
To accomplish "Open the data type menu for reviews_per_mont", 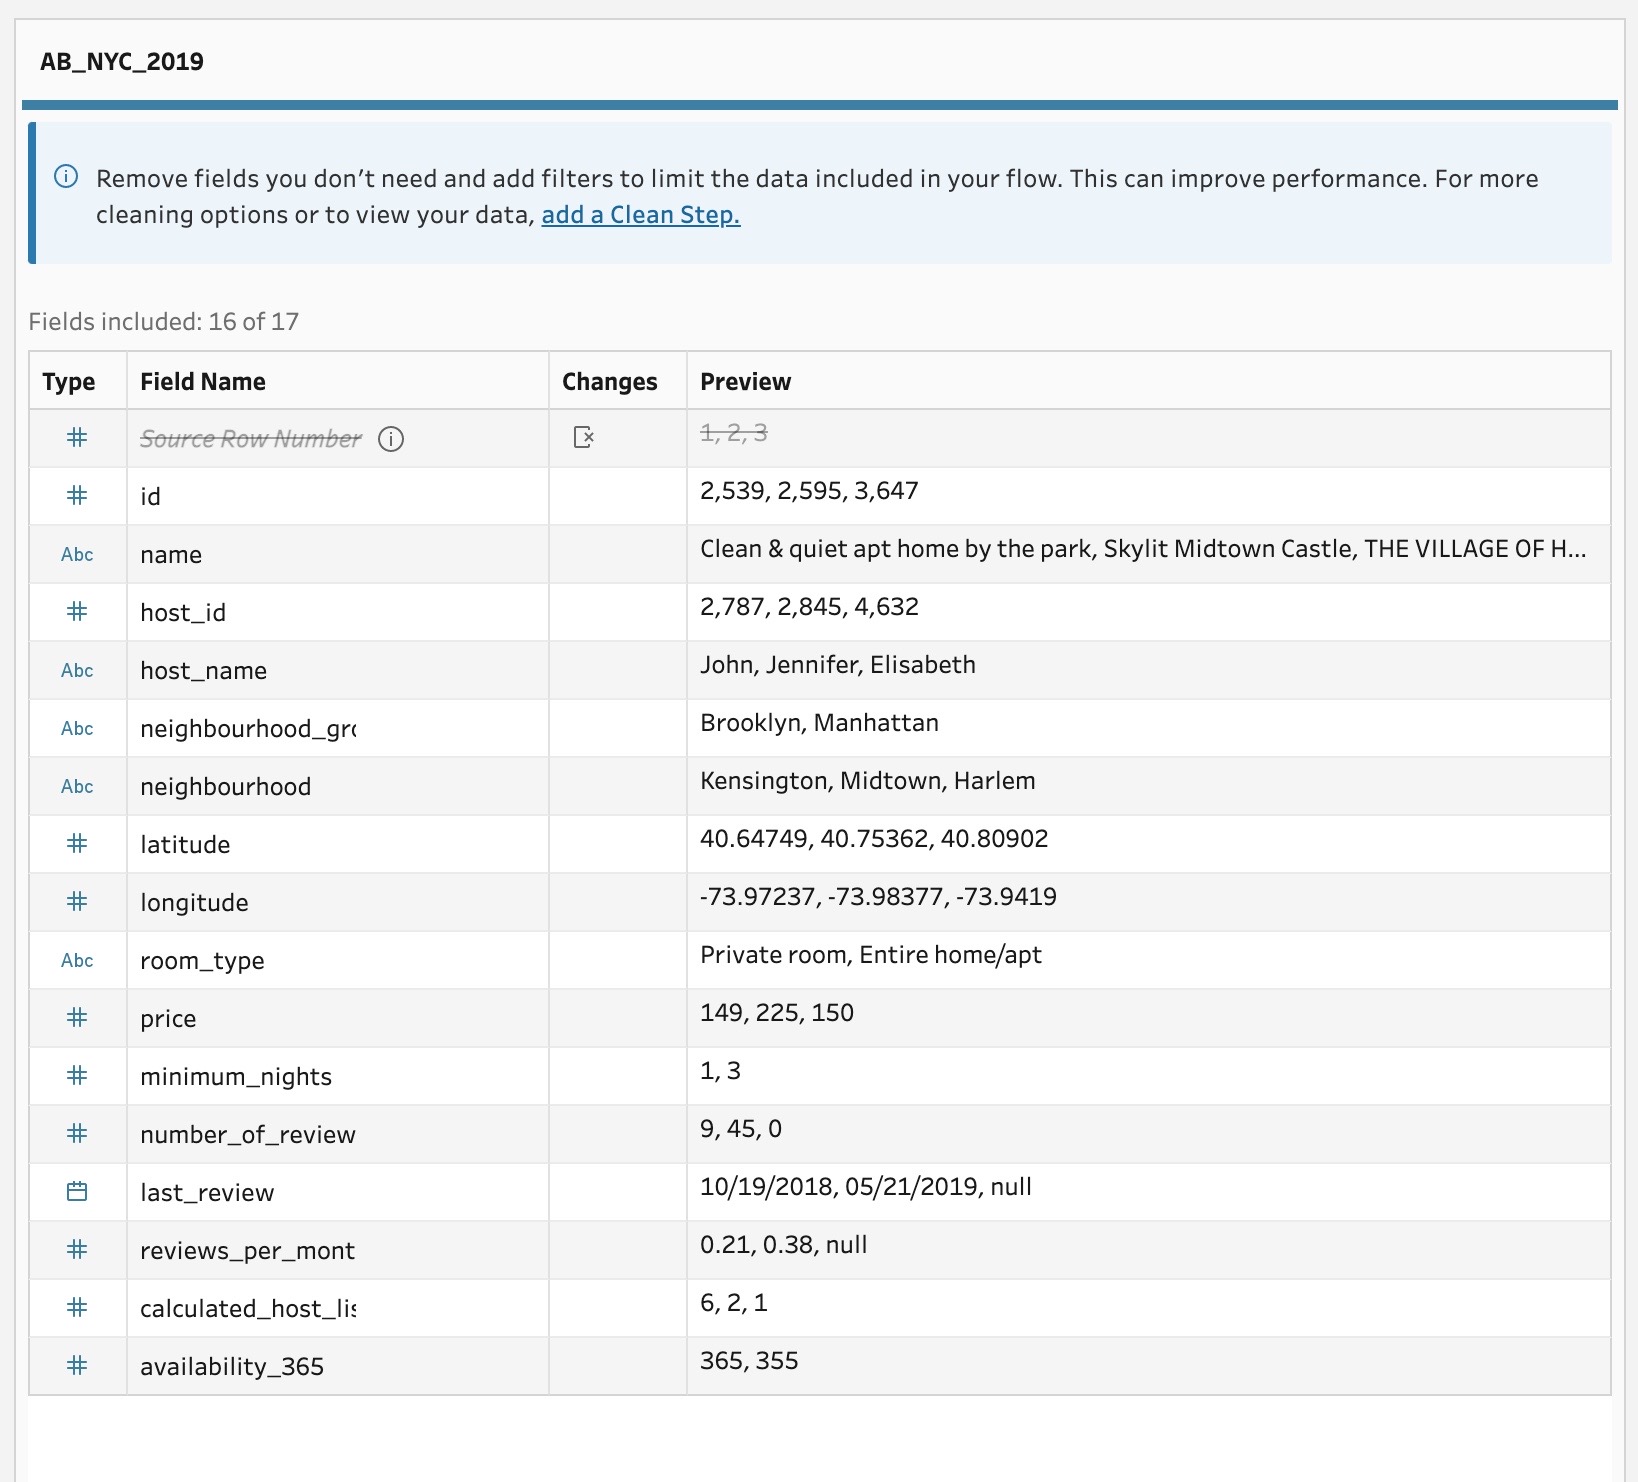I will pos(77,1249).
